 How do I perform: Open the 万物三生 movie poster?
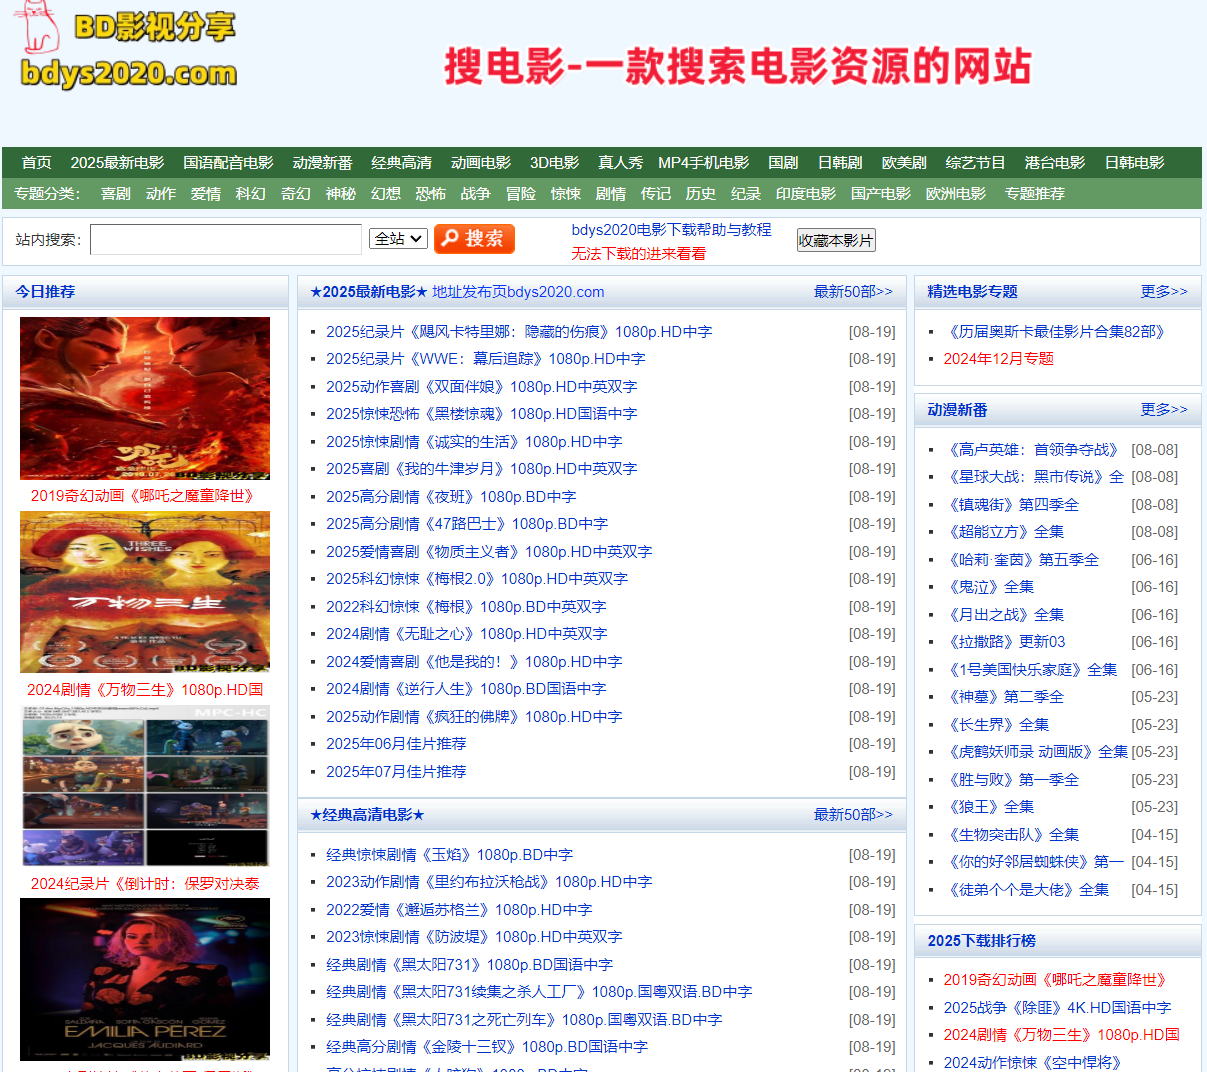145,592
